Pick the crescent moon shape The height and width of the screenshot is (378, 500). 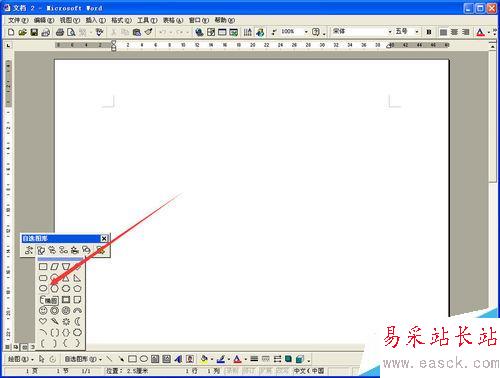(77, 322)
